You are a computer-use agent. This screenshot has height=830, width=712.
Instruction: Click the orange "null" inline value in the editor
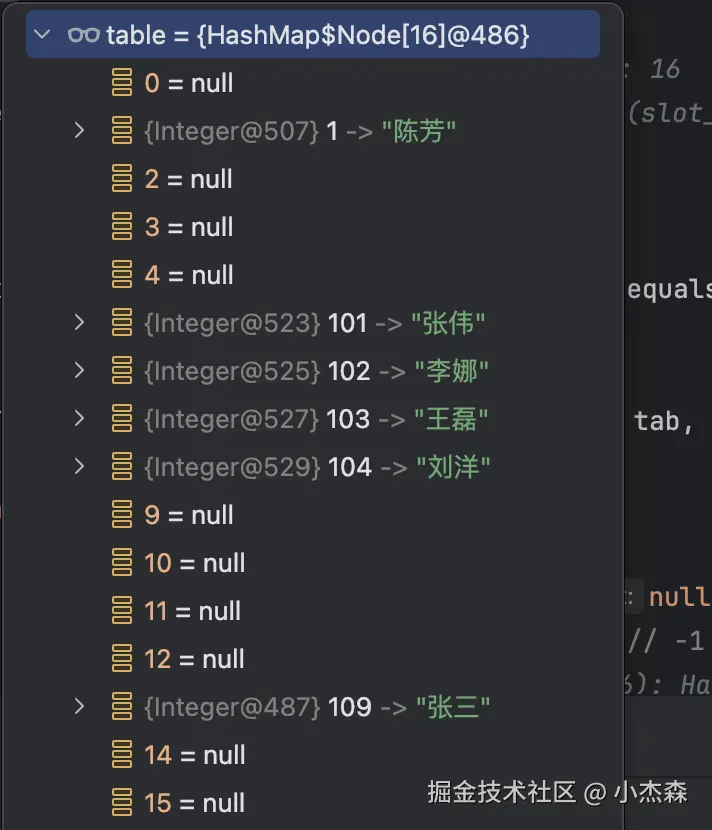(680, 597)
